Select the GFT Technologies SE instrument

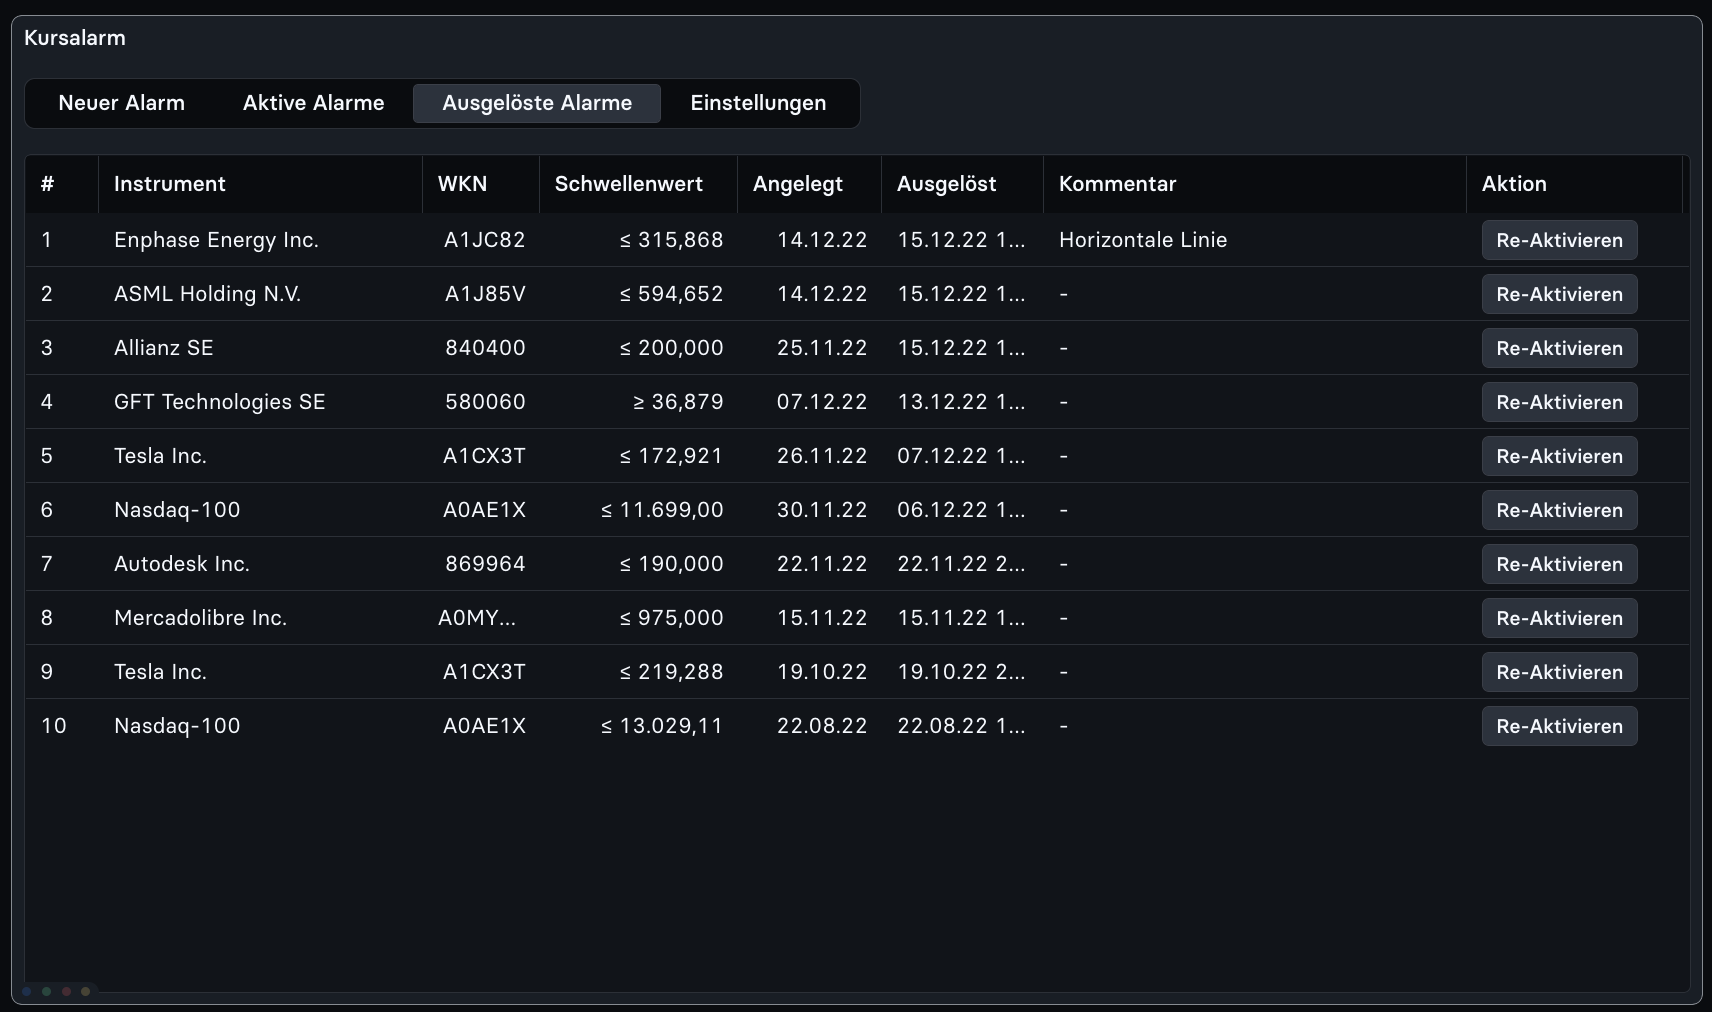point(220,402)
